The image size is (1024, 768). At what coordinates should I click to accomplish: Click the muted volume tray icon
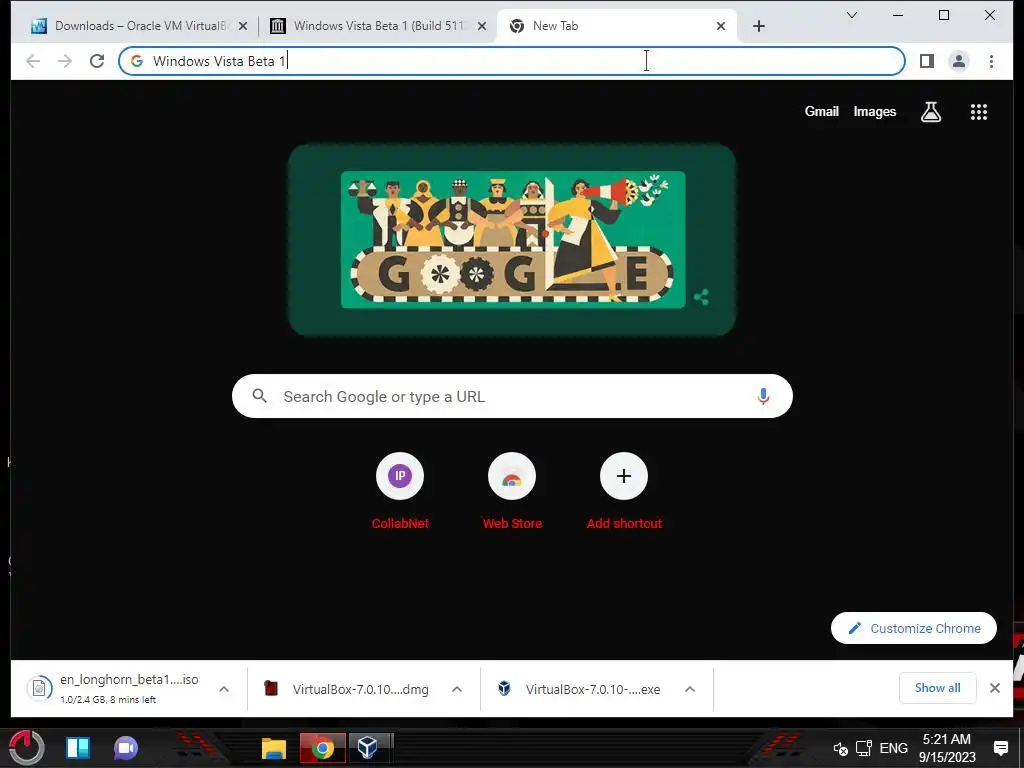pyautogui.click(x=840, y=748)
